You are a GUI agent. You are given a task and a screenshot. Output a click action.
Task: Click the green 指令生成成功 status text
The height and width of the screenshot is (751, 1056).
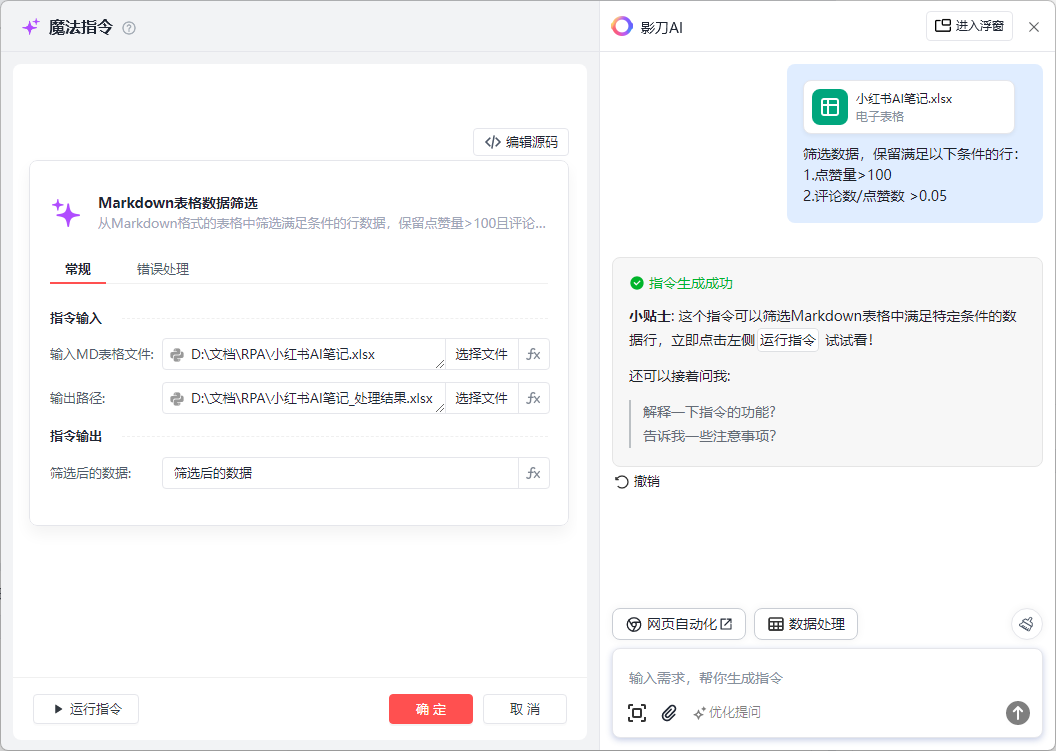coord(690,284)
